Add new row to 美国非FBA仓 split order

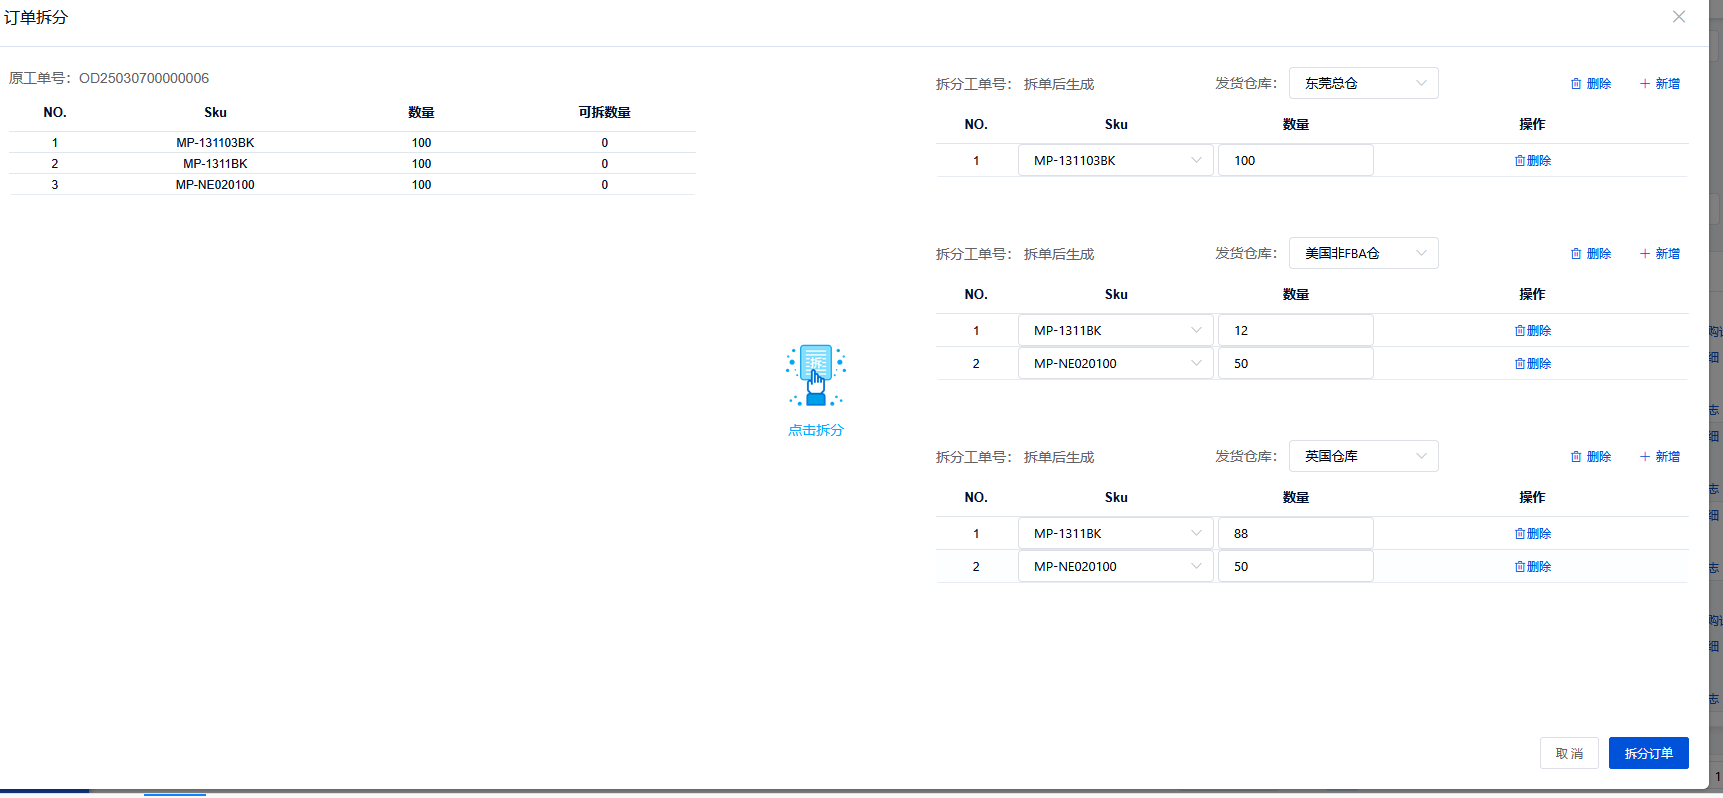(x=1659, y=254)
